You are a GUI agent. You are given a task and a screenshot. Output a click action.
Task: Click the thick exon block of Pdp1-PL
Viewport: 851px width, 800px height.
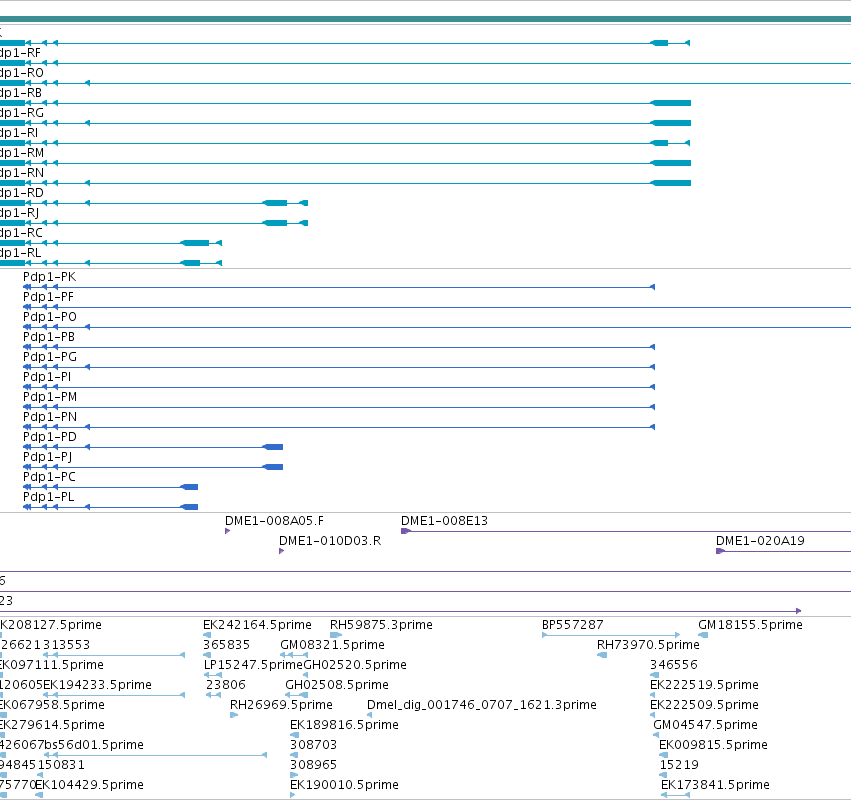pos(189,507)
